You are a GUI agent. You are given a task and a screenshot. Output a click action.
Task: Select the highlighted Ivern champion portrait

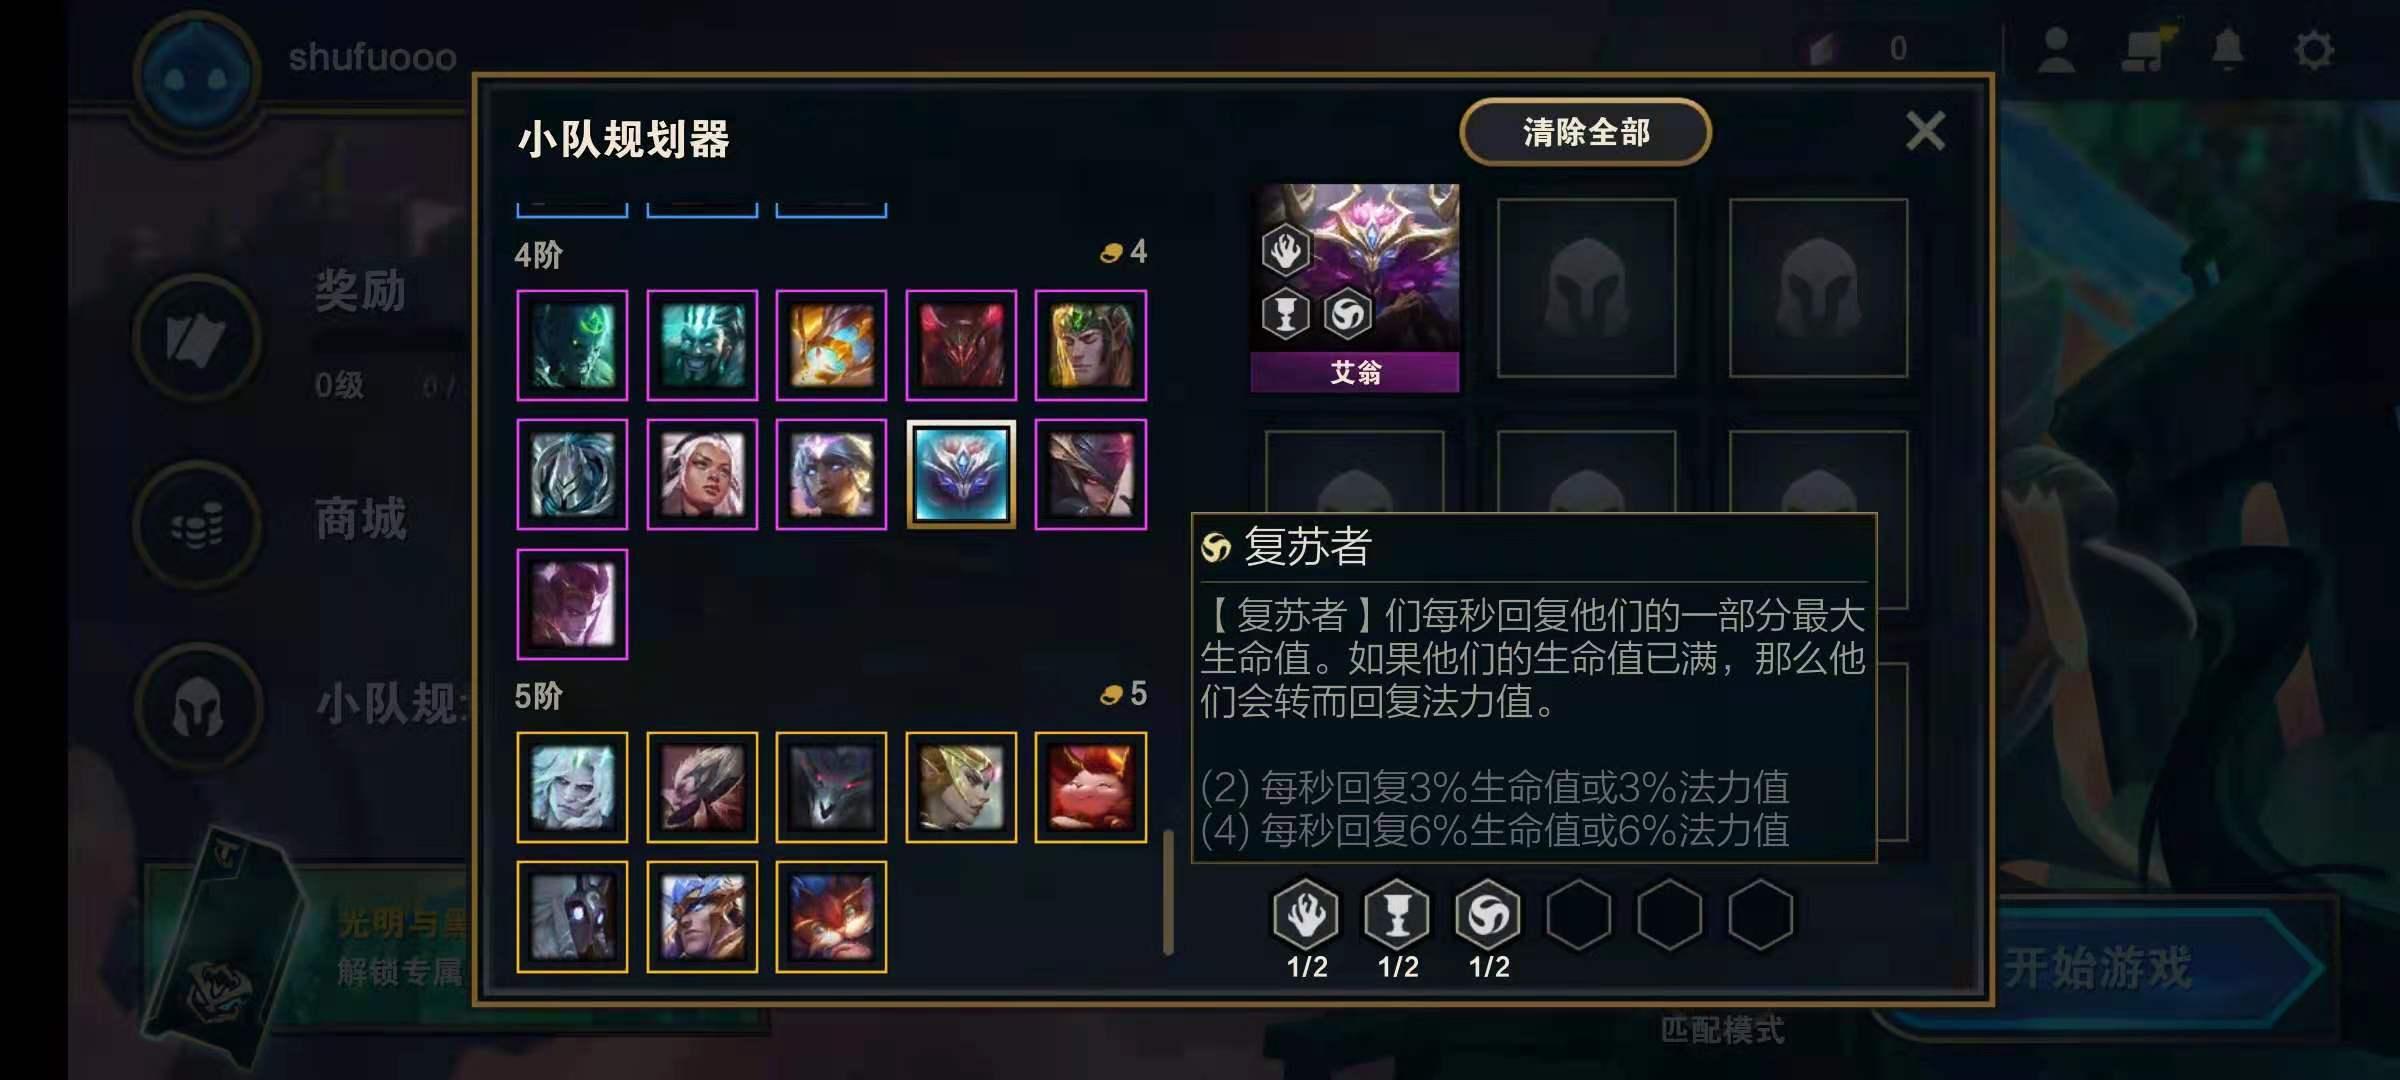coord(961,474)
